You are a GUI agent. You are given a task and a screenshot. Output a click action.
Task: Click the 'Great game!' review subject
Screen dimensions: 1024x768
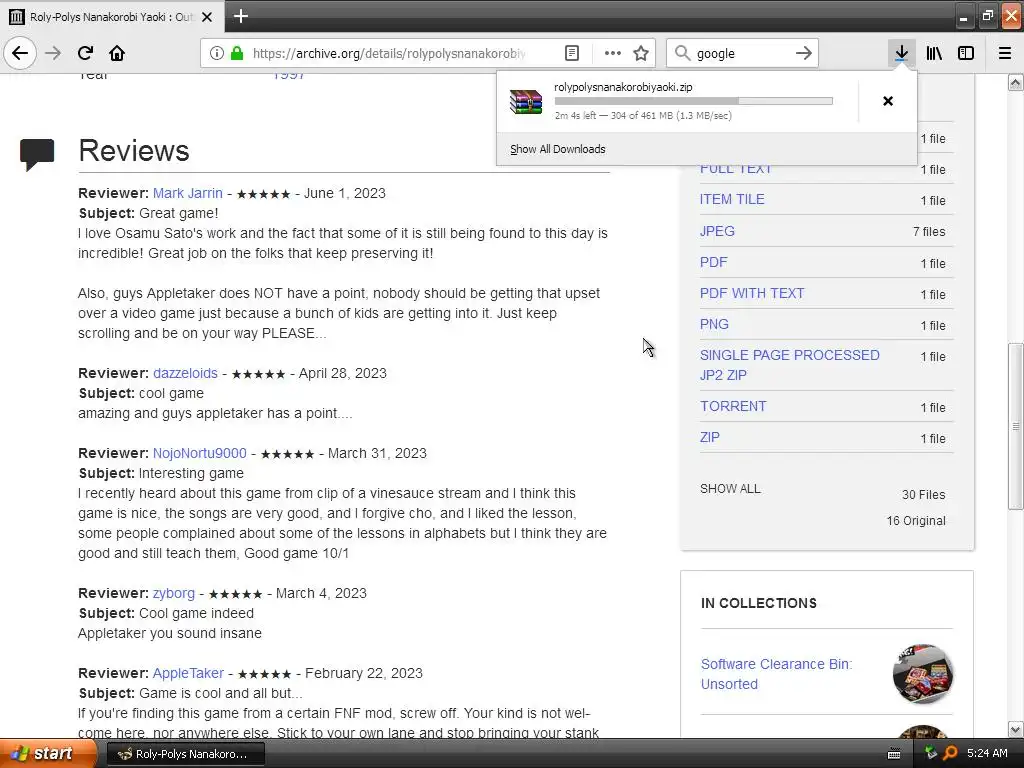pos(178,213)
